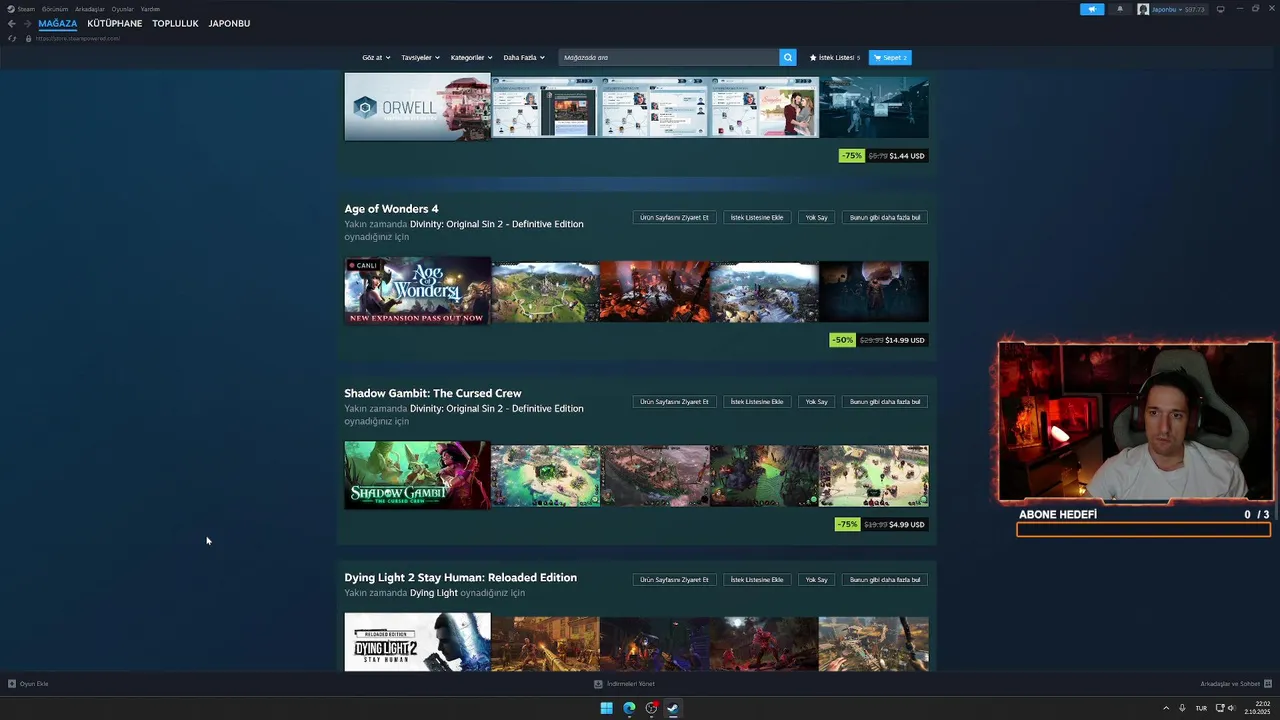The height and width of the screenshot is (720, 1280).
Task: Click the Mağazada ara search field
Action: (669, 58)
